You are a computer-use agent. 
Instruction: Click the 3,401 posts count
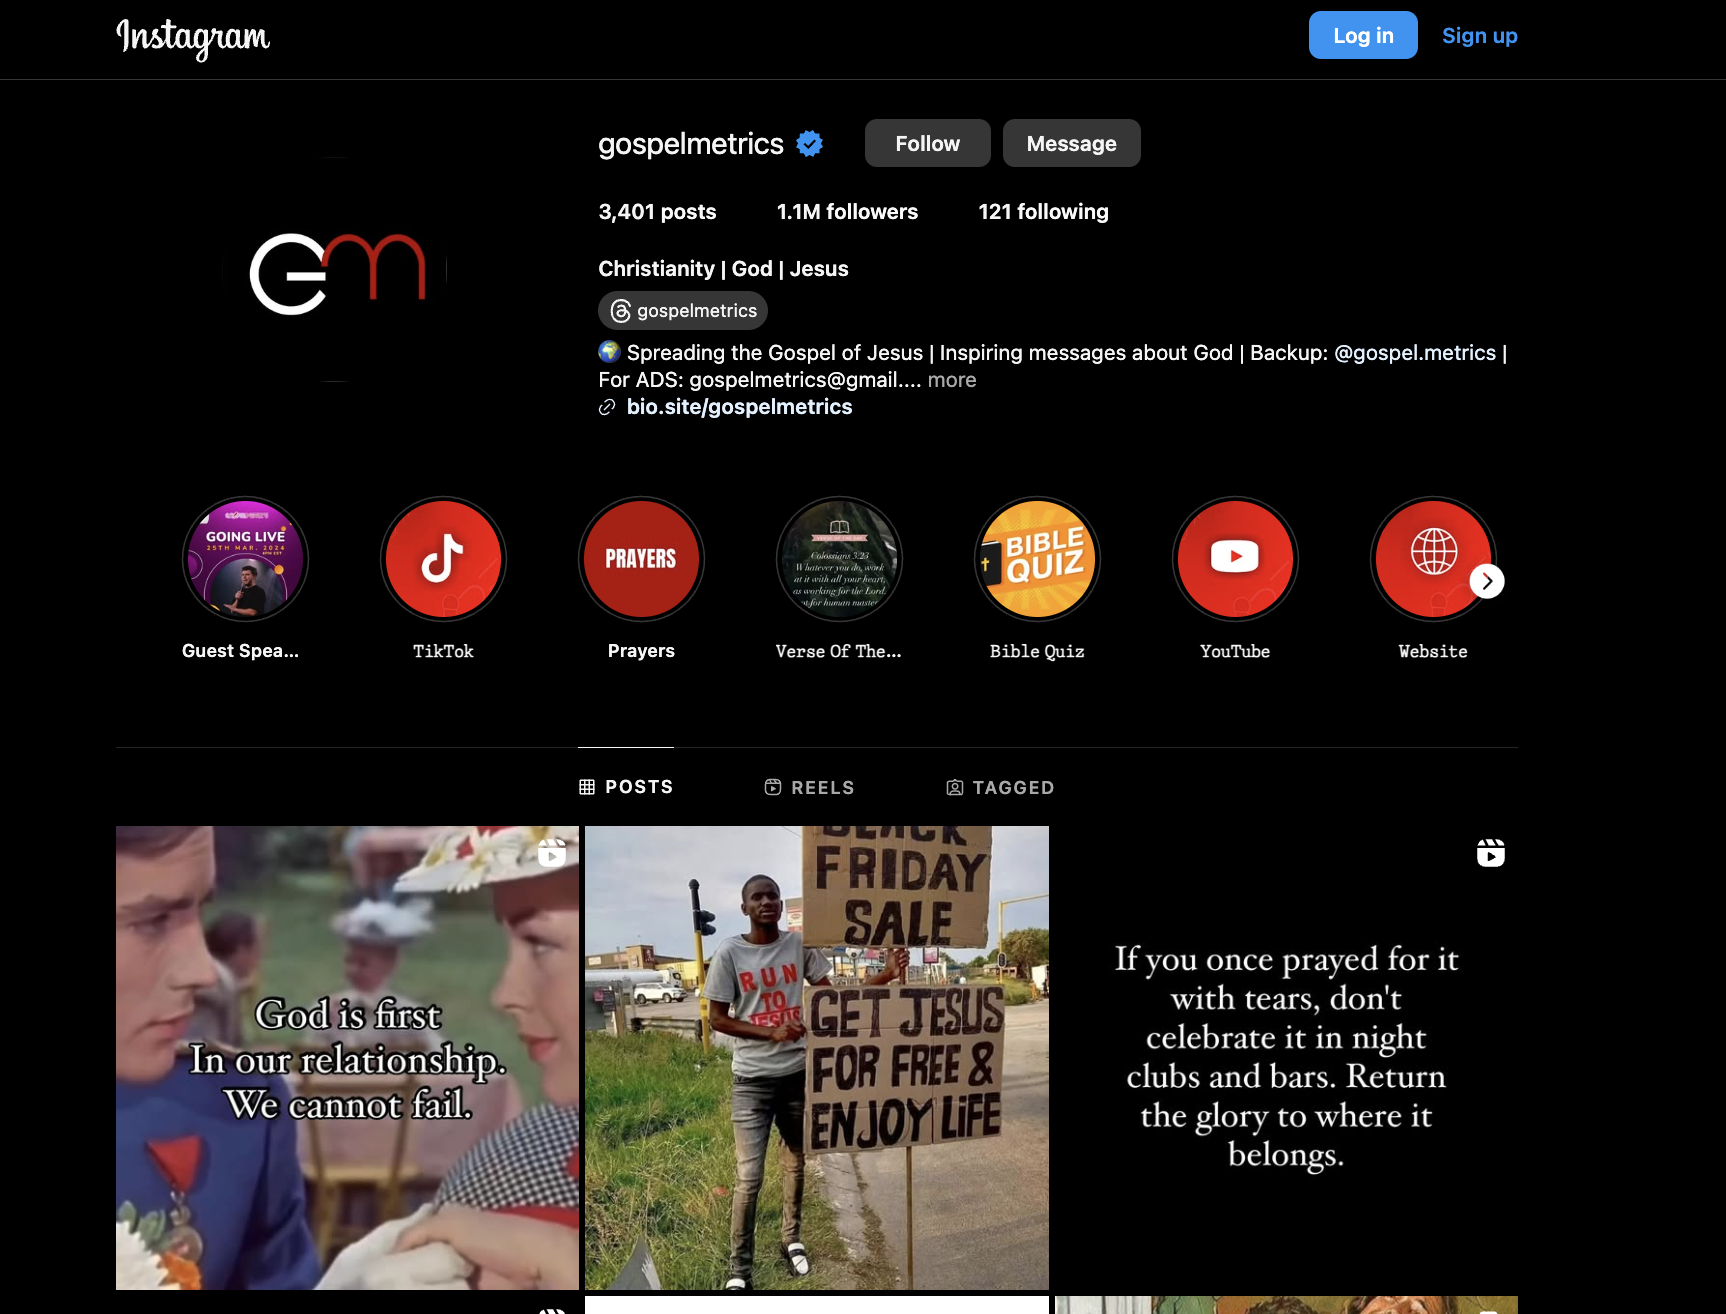click(657, 212)
